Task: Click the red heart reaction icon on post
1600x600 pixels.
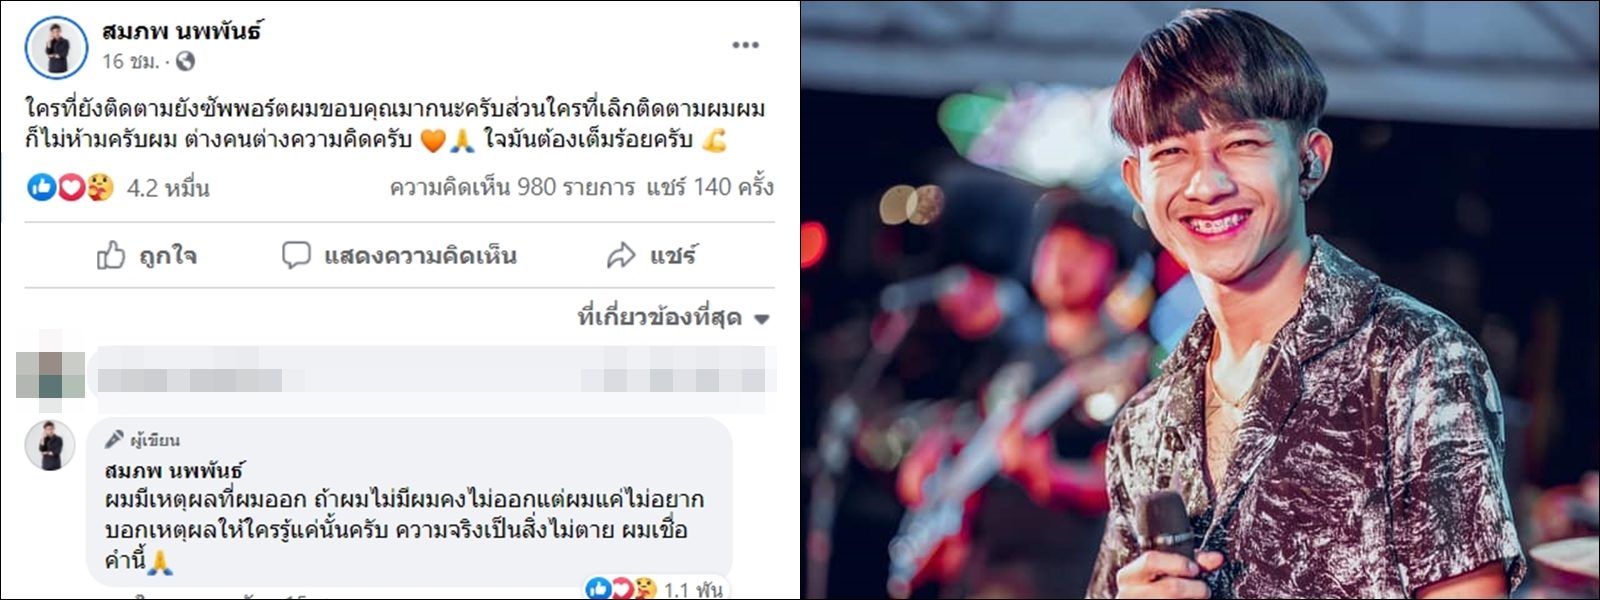Action: coord(70,187)
